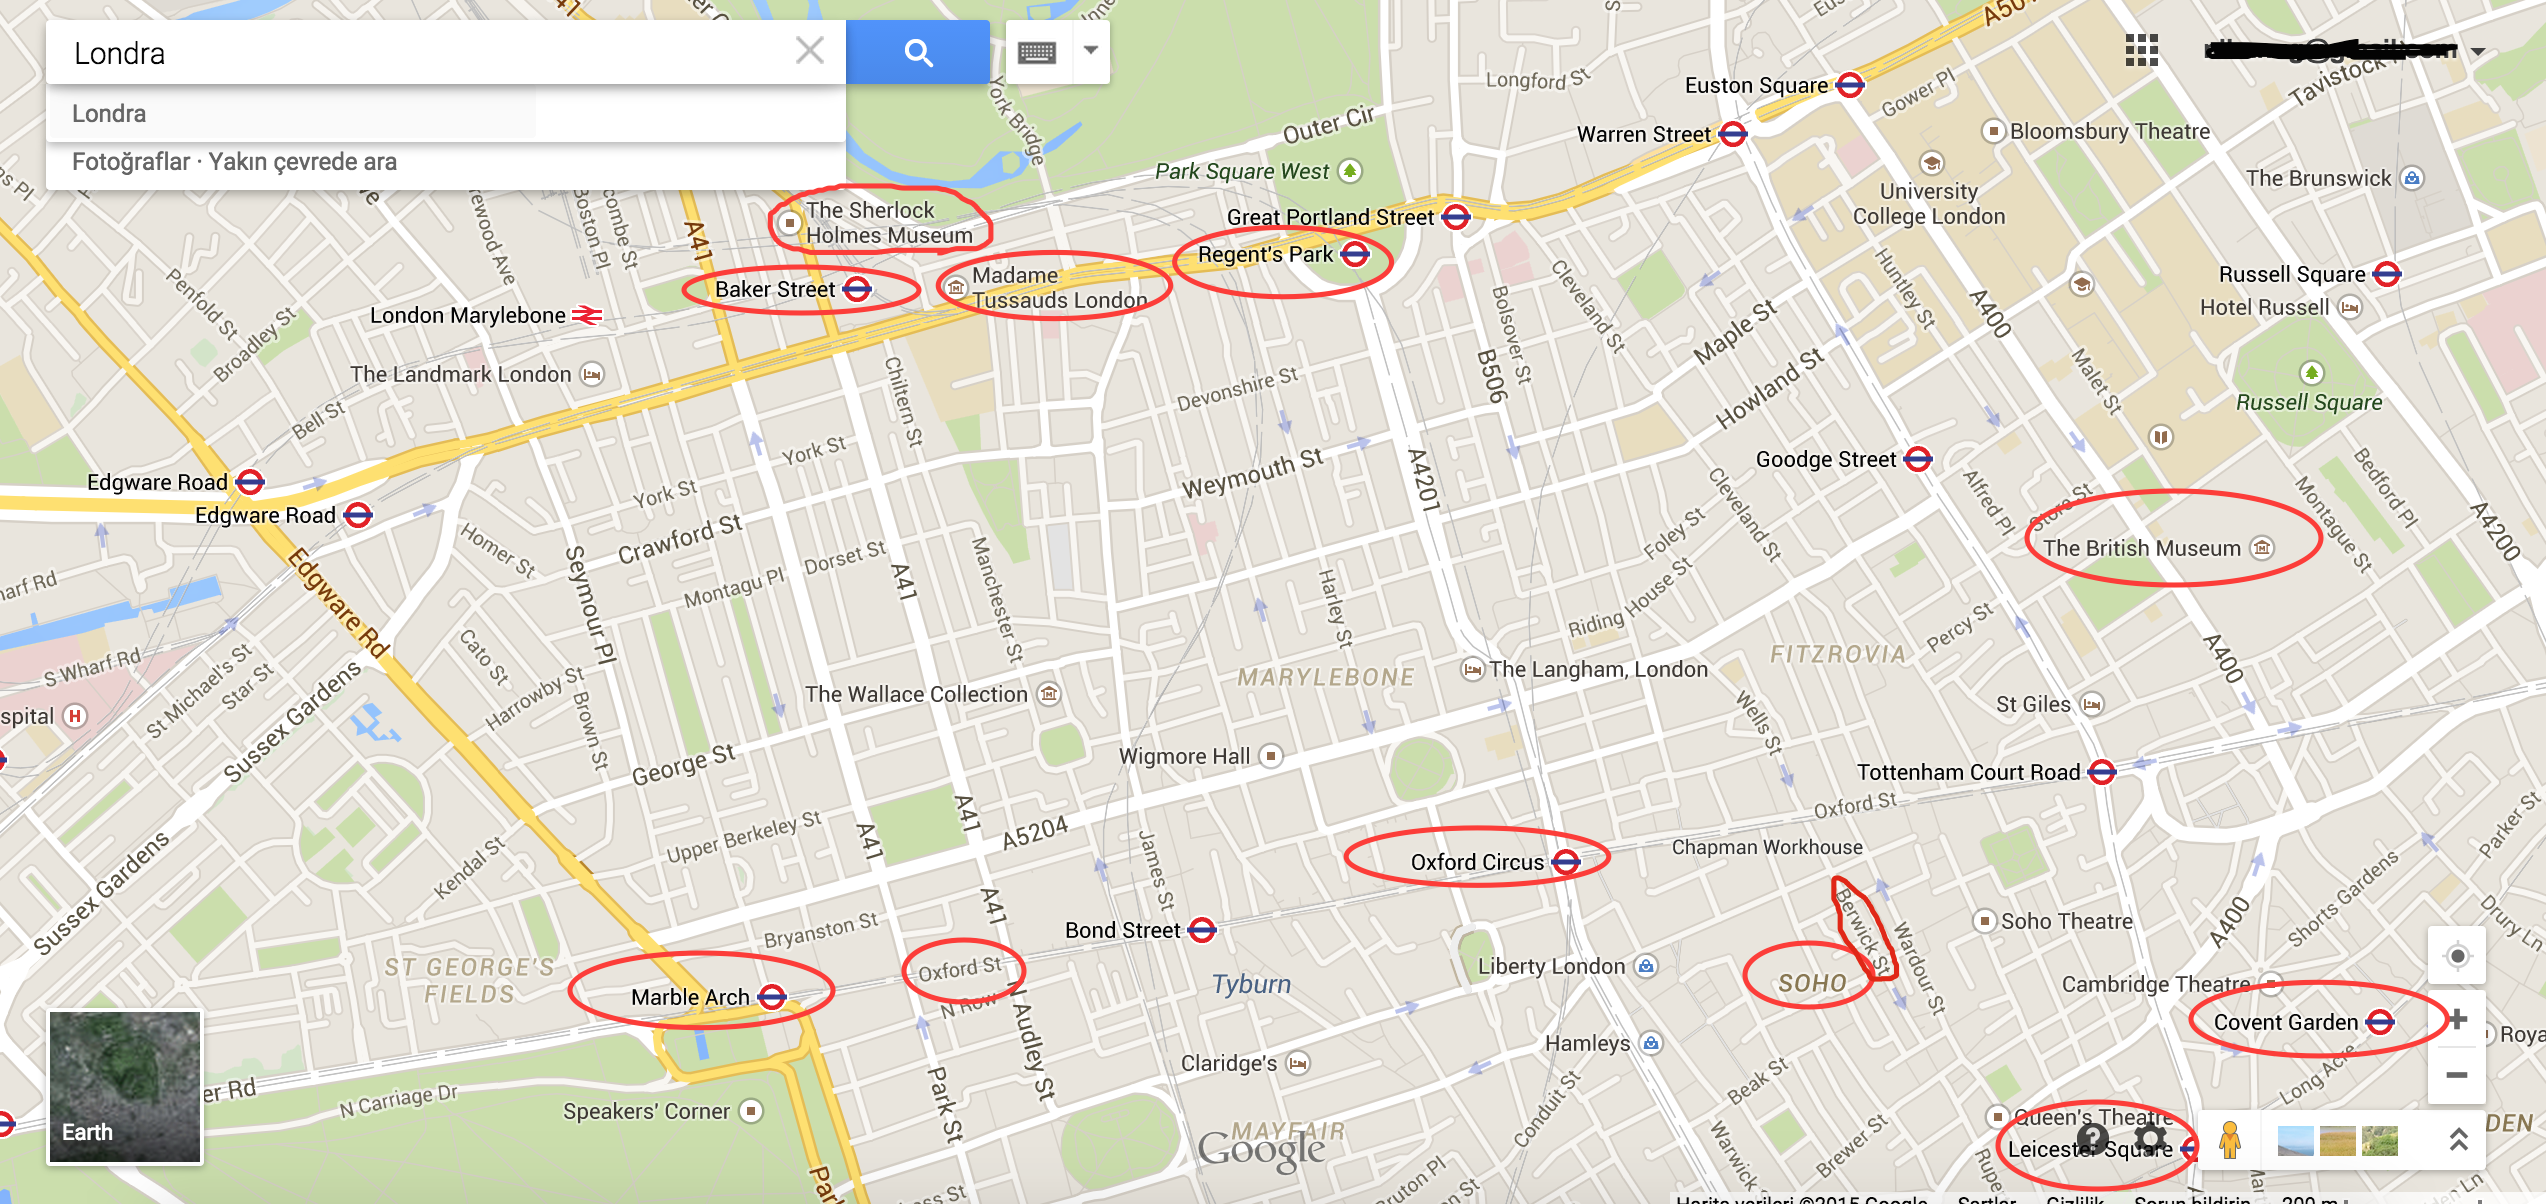Image resolution: width=2546 pixels, height=1204 pixels.
Task: Open the on-screen keyboard input tool
Action: pos(1037,52)
